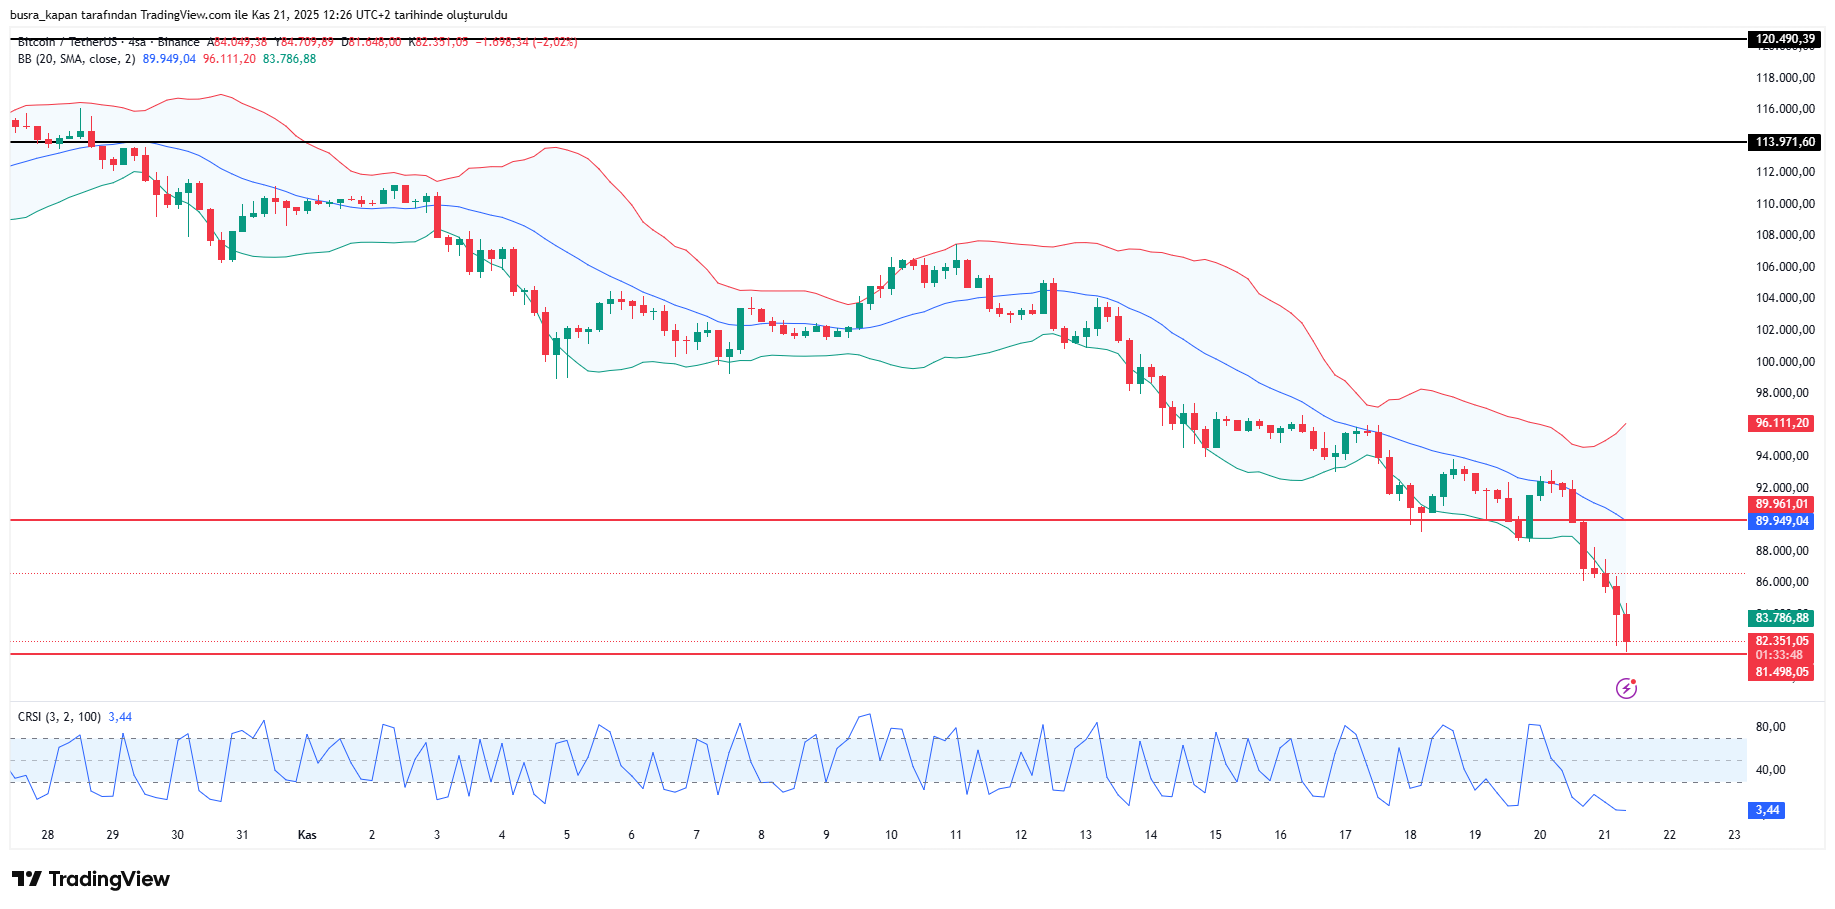This screenshot has height=909, width=1835.
Task: Click the red 96.111,20 upper band label
Action: point(1781,423)
